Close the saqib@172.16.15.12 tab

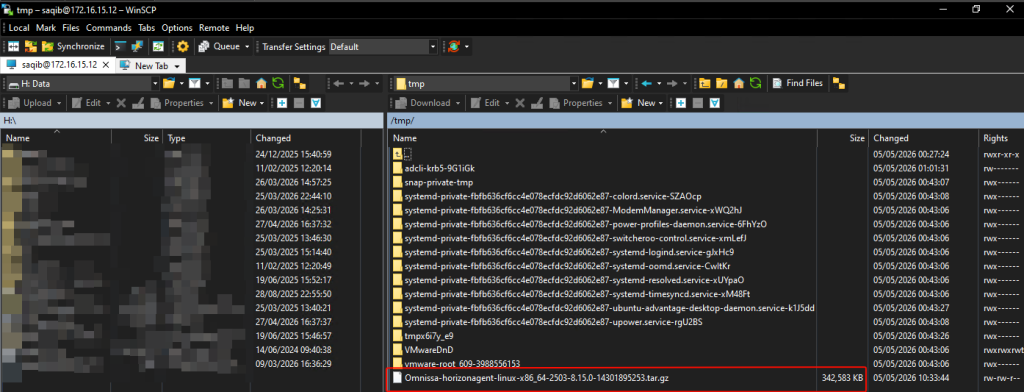106,65
